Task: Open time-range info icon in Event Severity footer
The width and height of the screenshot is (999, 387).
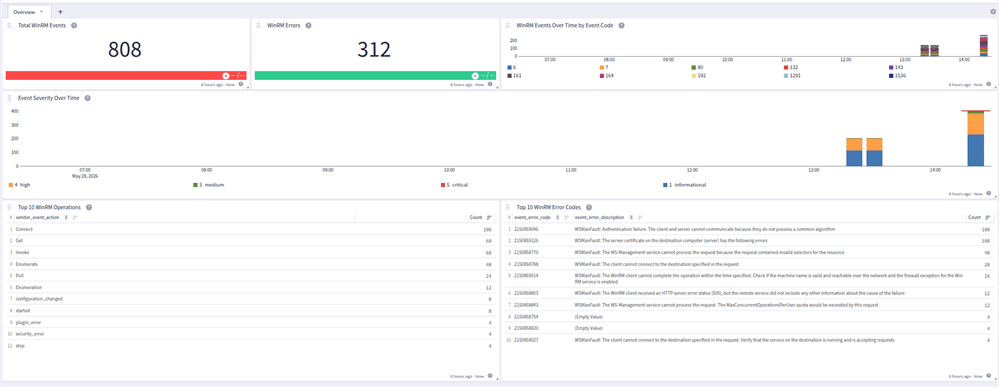Action: tap(988, 193)
